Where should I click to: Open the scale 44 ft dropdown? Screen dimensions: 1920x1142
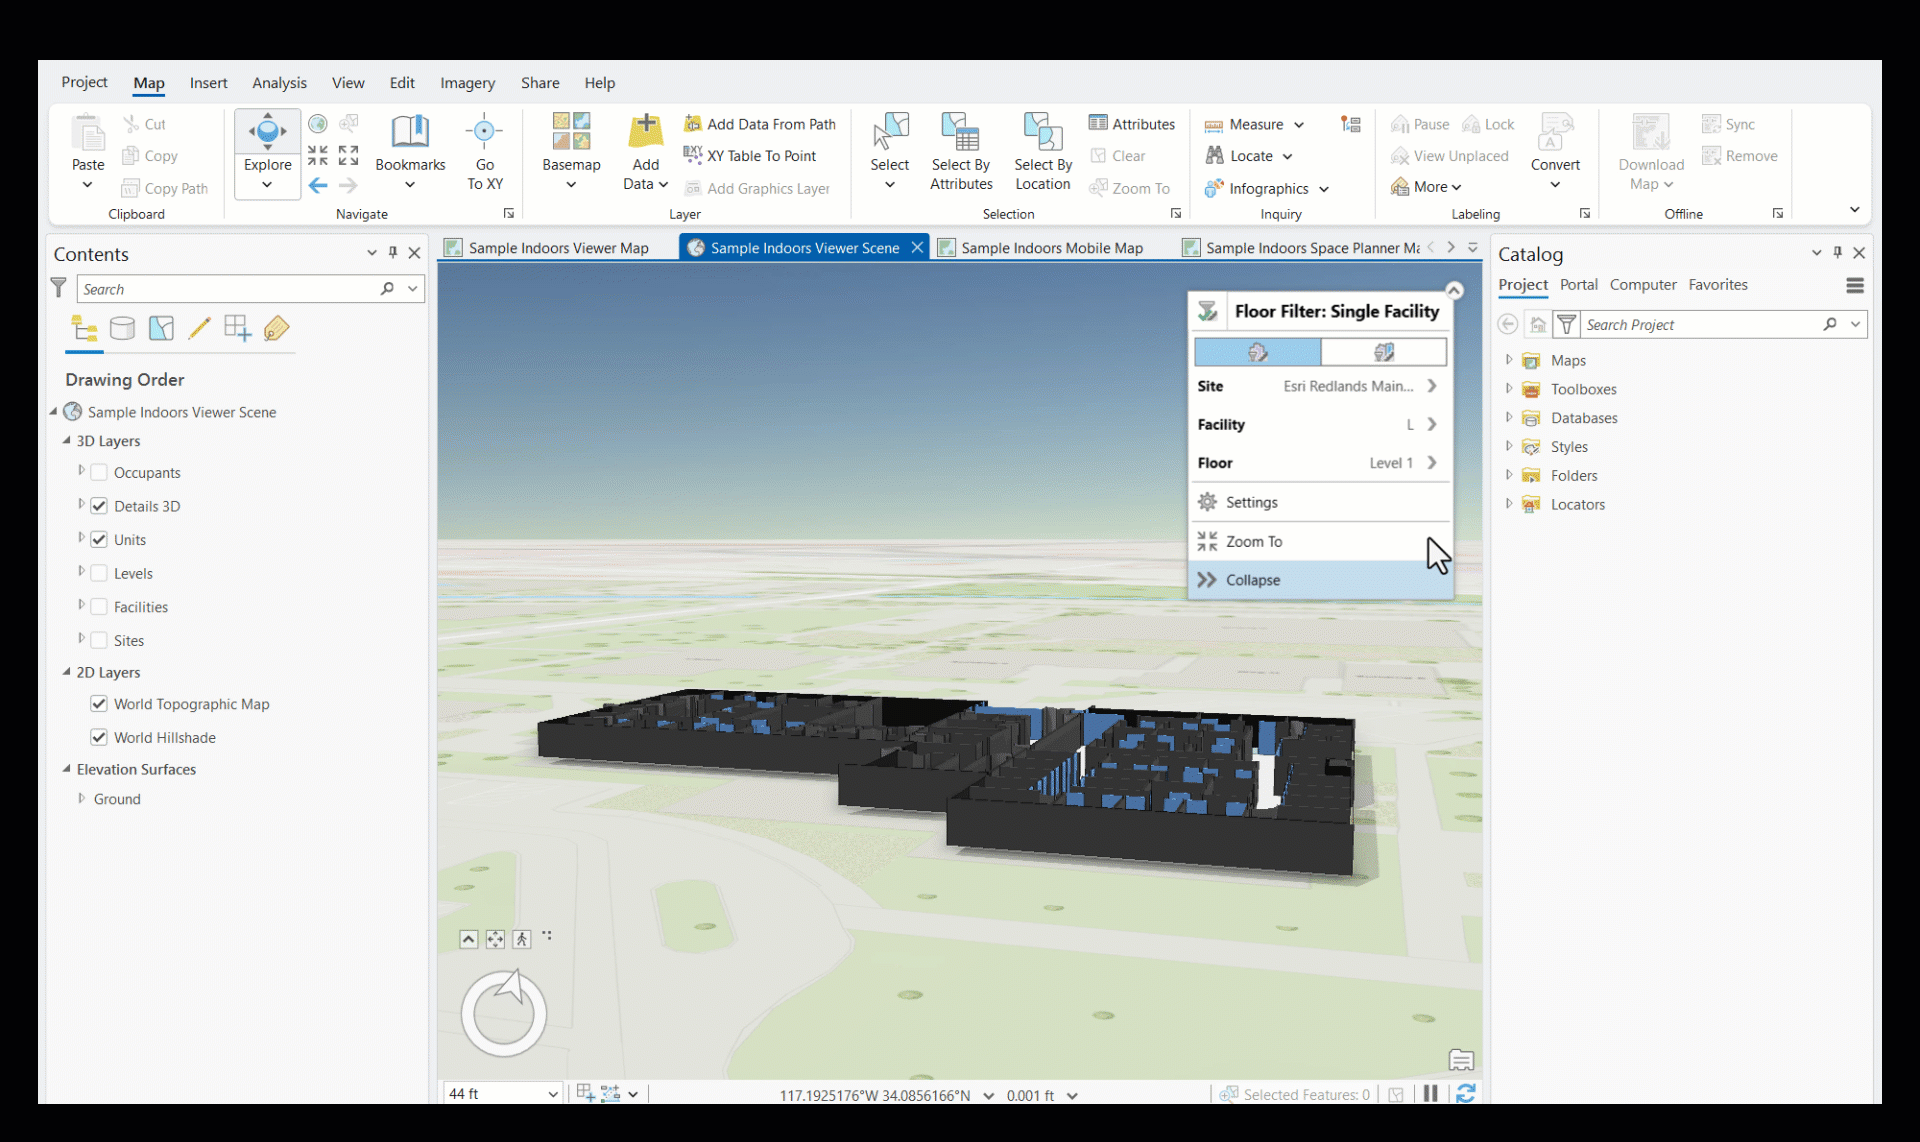point(552,1094)
